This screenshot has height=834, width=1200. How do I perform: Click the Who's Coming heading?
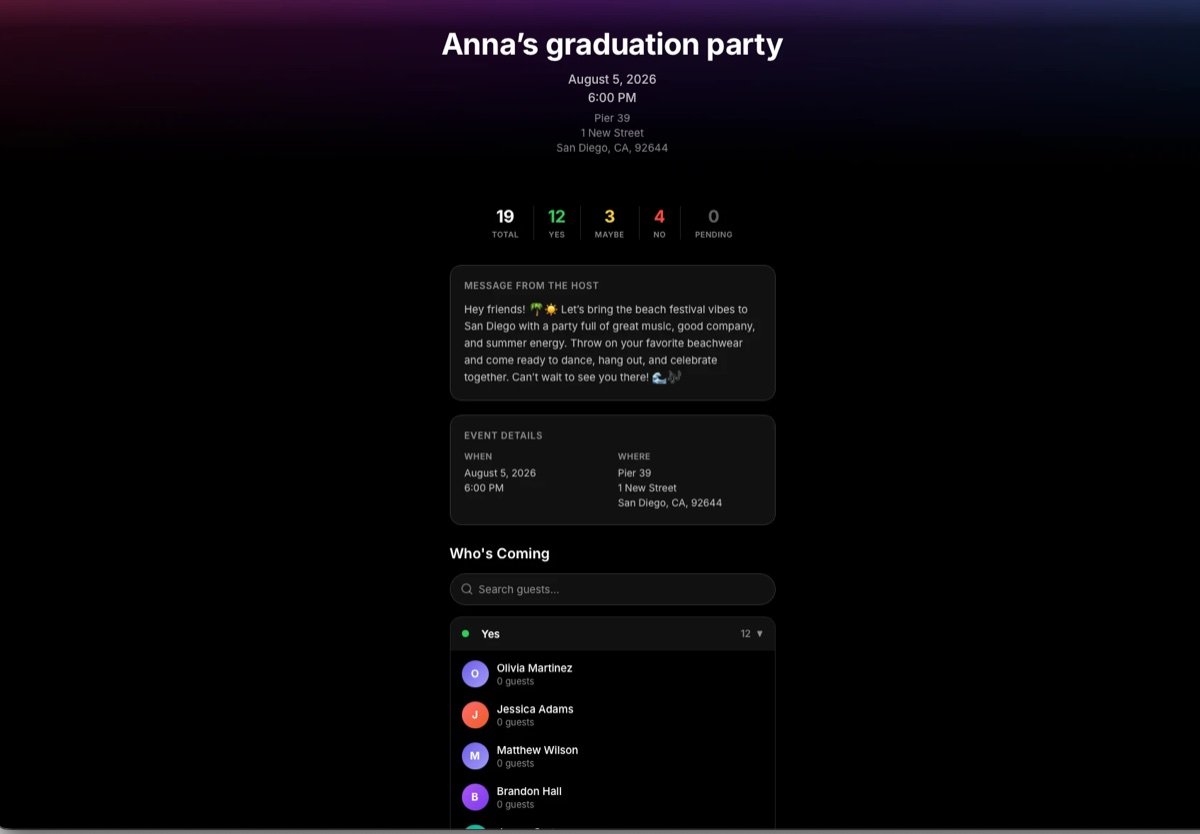pos(500,553)
